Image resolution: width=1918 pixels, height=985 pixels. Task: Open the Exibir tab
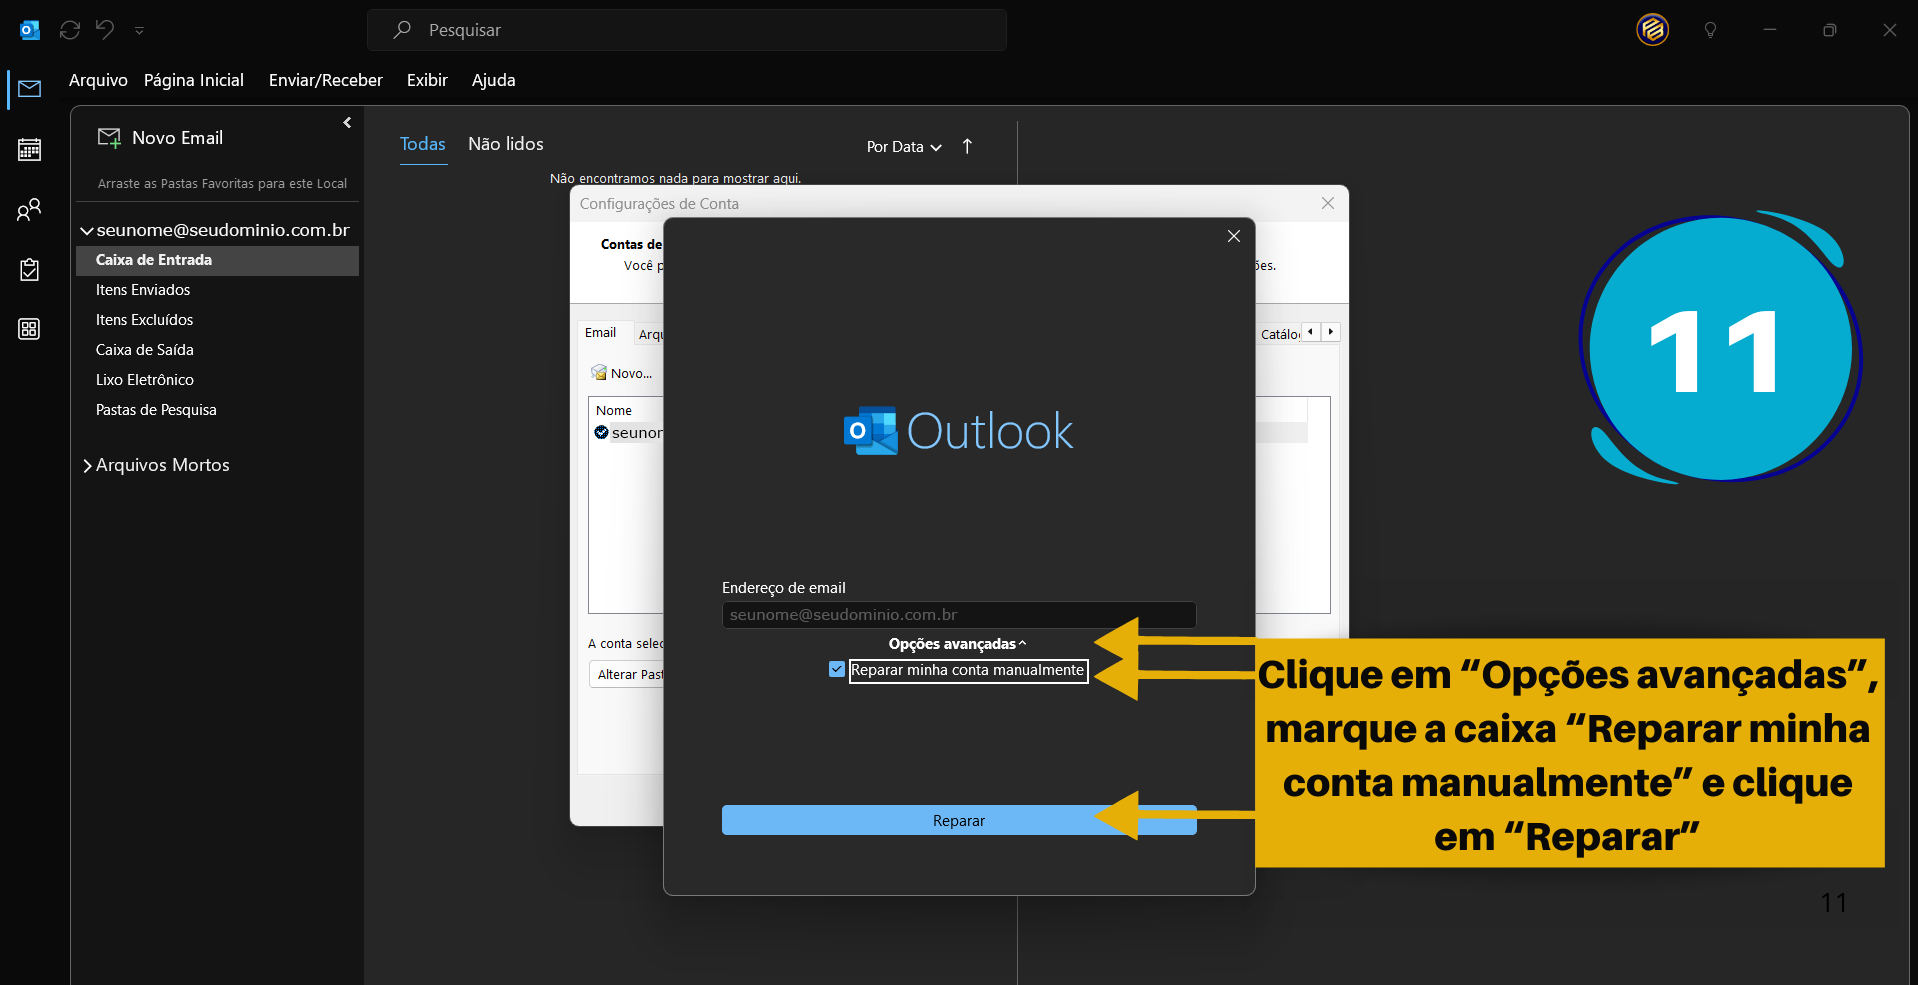click(x=427, y=80)
